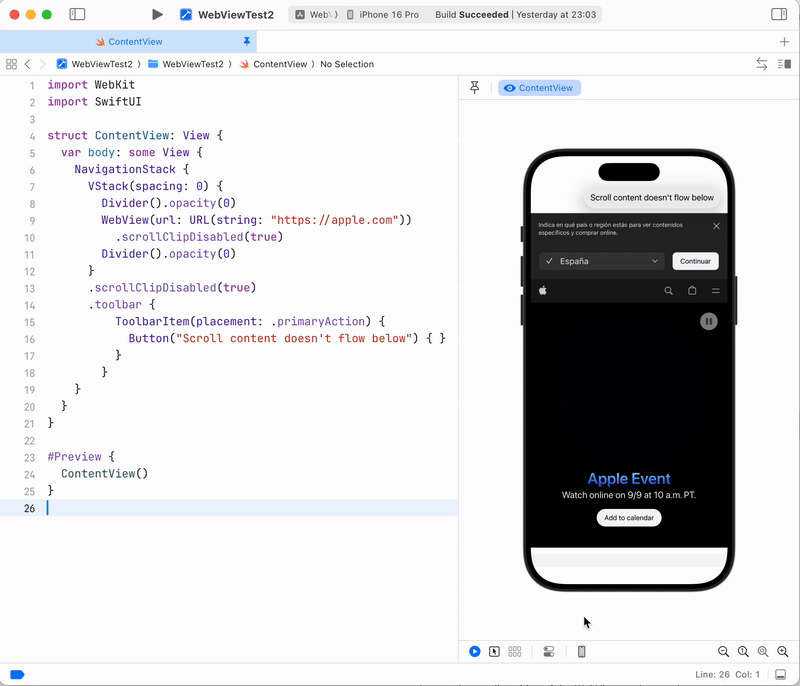Screen dimensions: 800x686
Task: Pin the canvas preview
Action: pos(474,88)
